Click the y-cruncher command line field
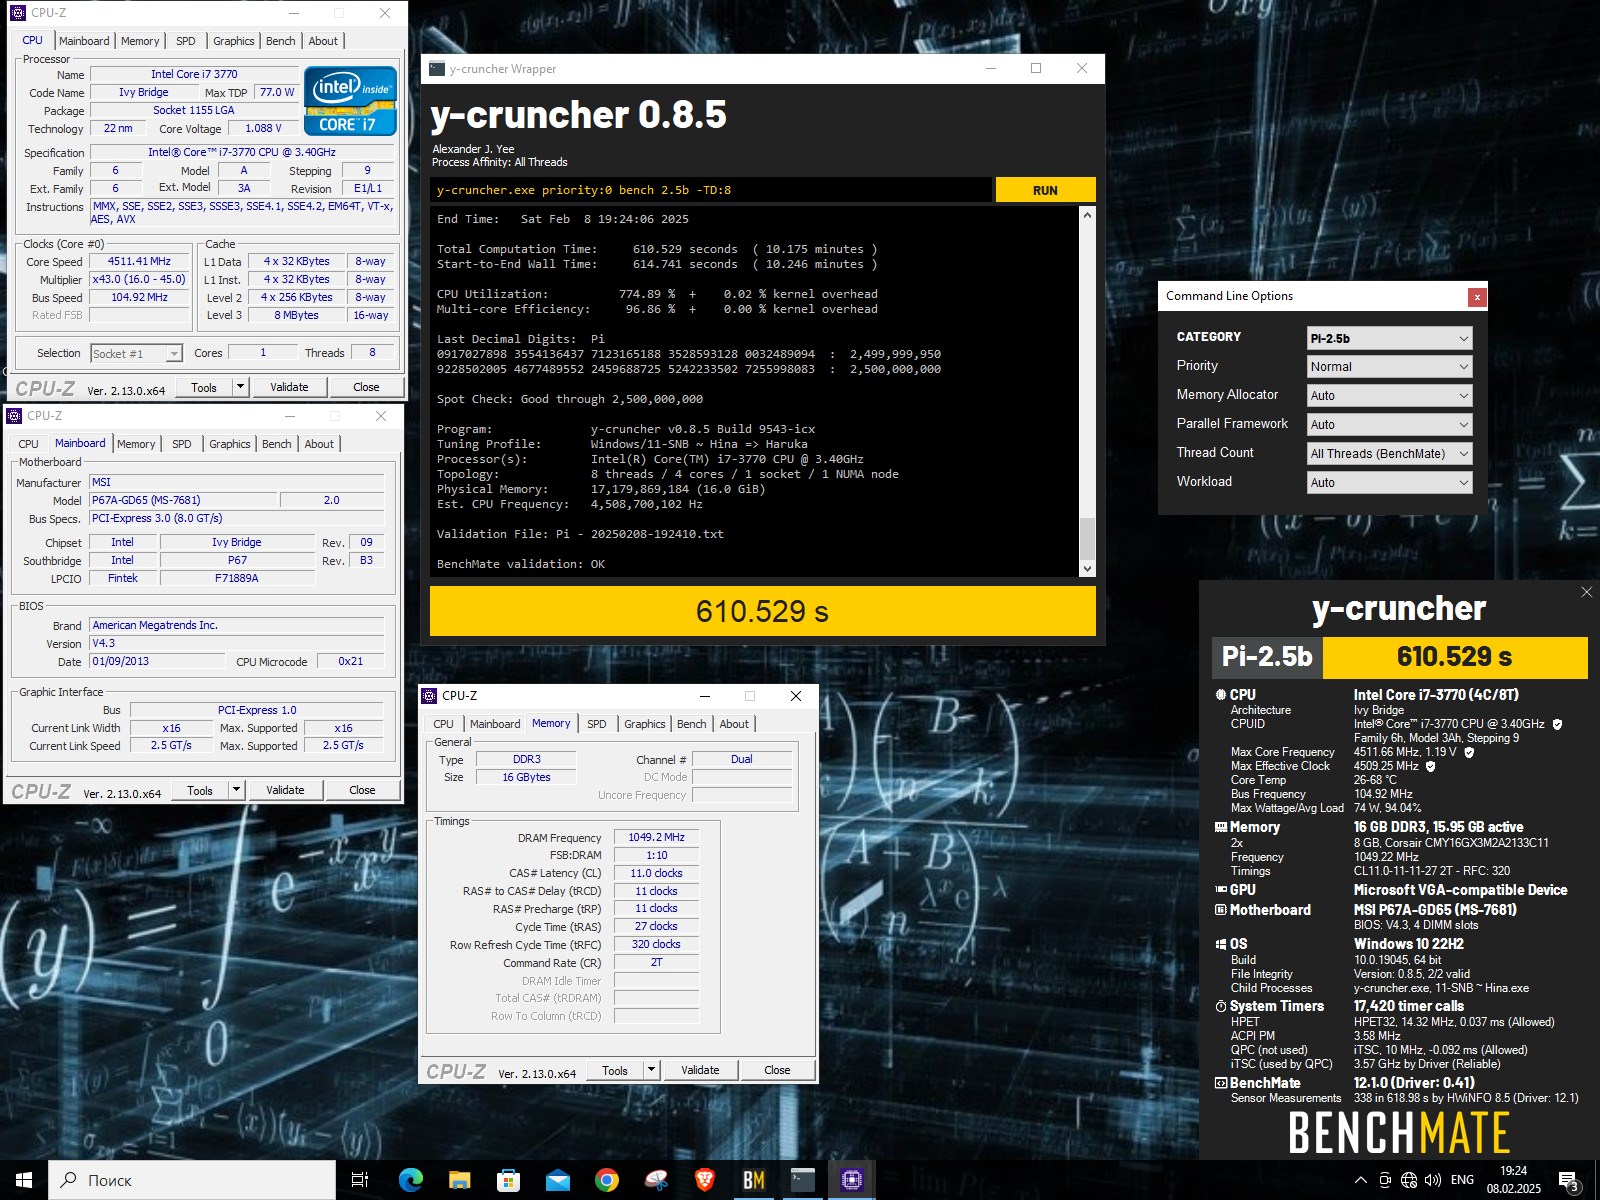This screenshot has height=1200, width=1600. click(x=711, y=190)
